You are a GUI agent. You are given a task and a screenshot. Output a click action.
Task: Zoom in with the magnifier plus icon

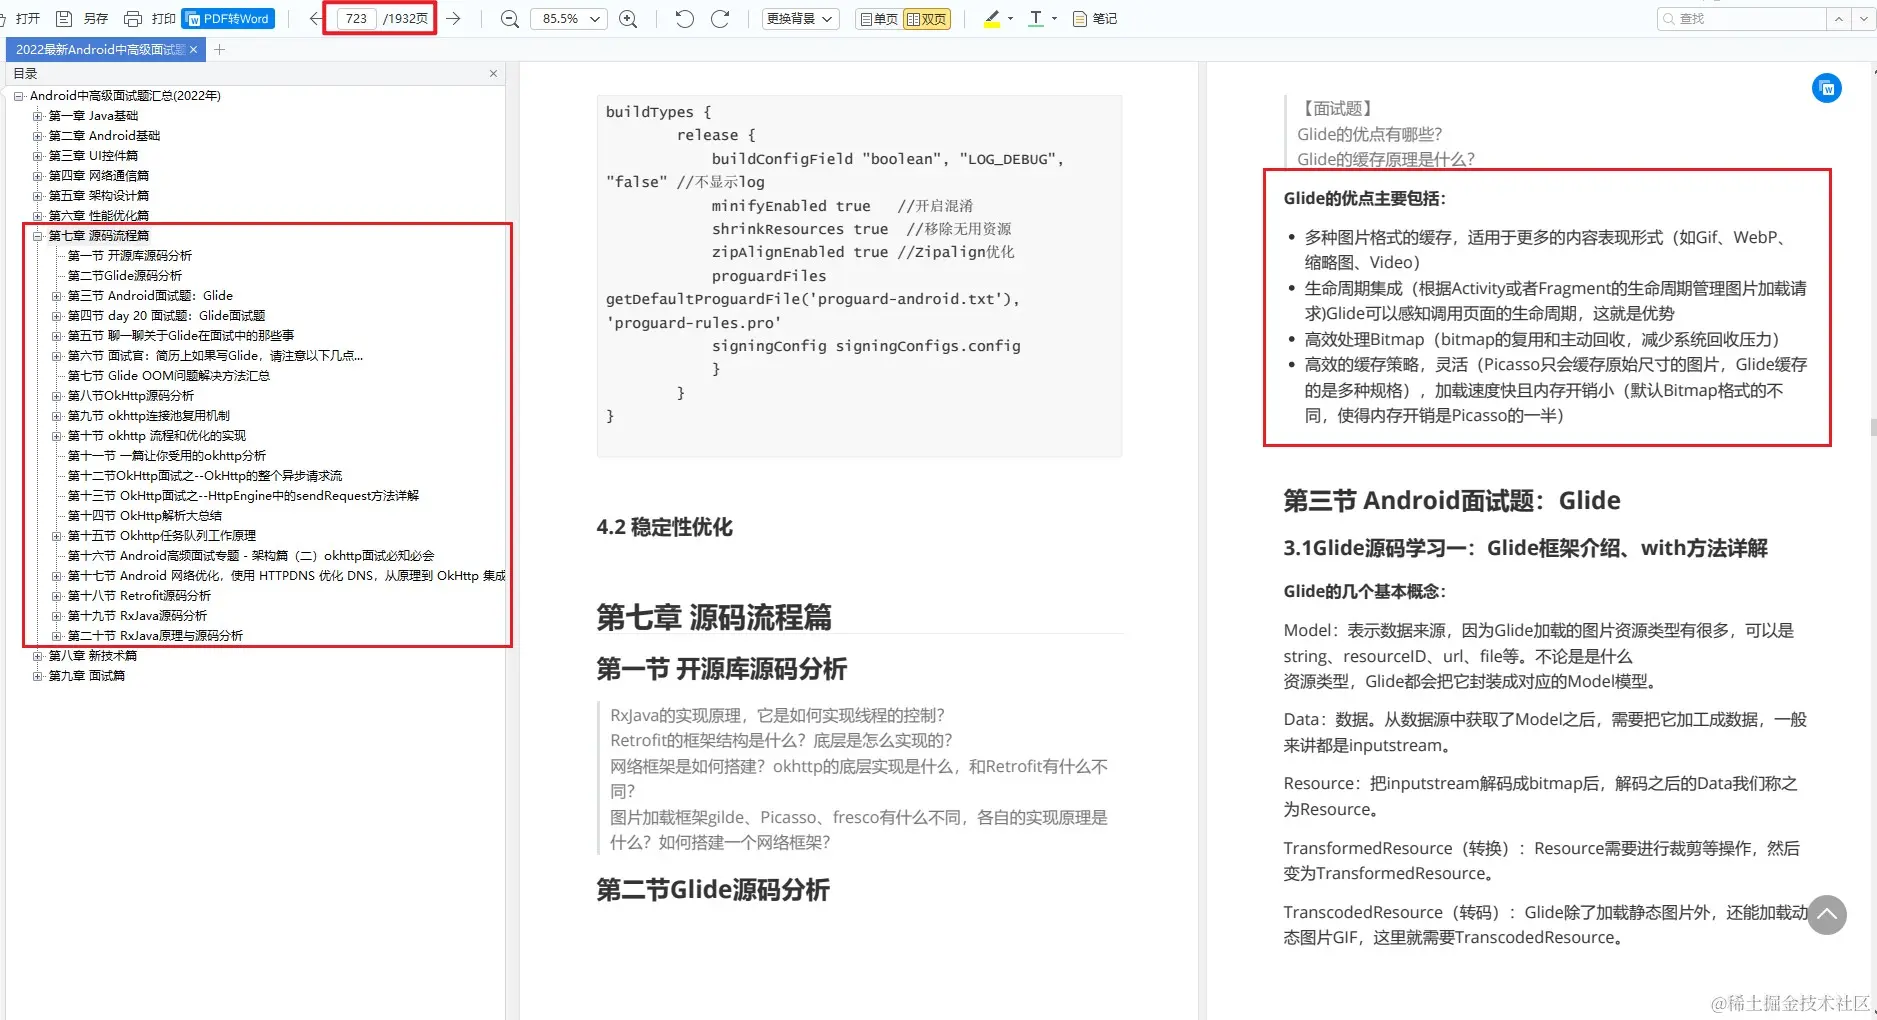pos(628,18)
